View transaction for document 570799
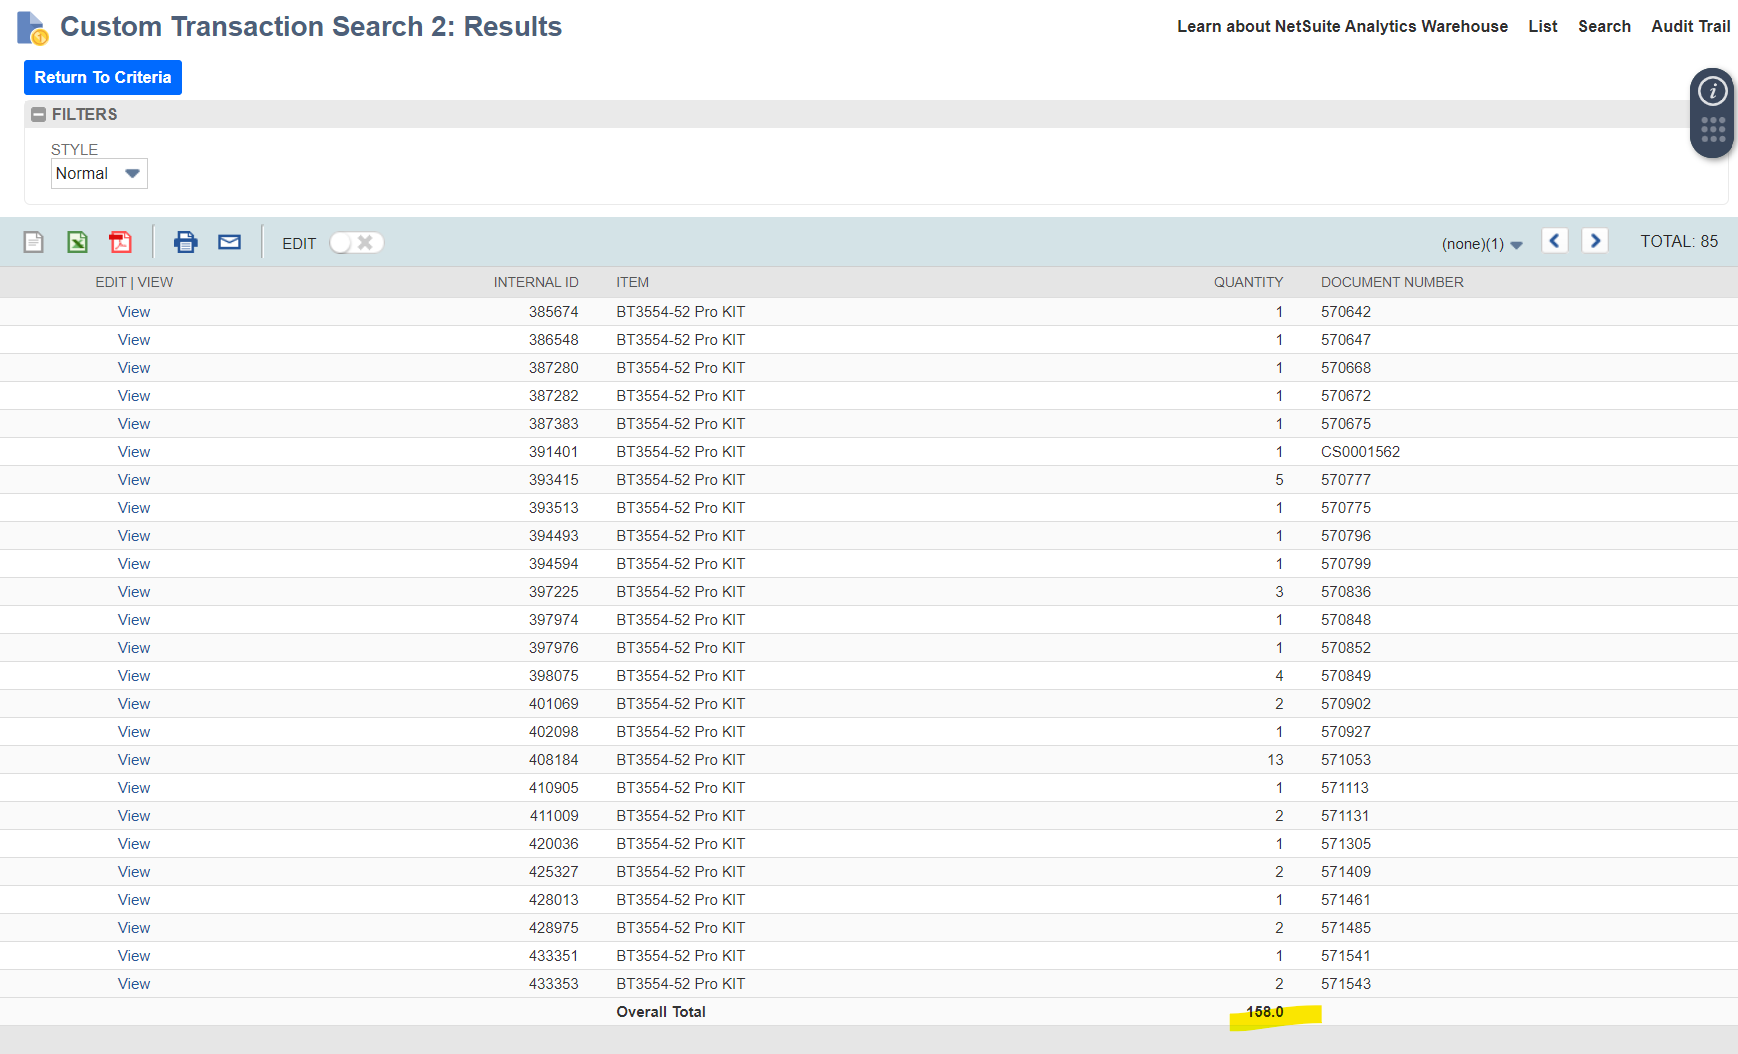Screen dimensions: 1738x1054 [x=134, y=564]
